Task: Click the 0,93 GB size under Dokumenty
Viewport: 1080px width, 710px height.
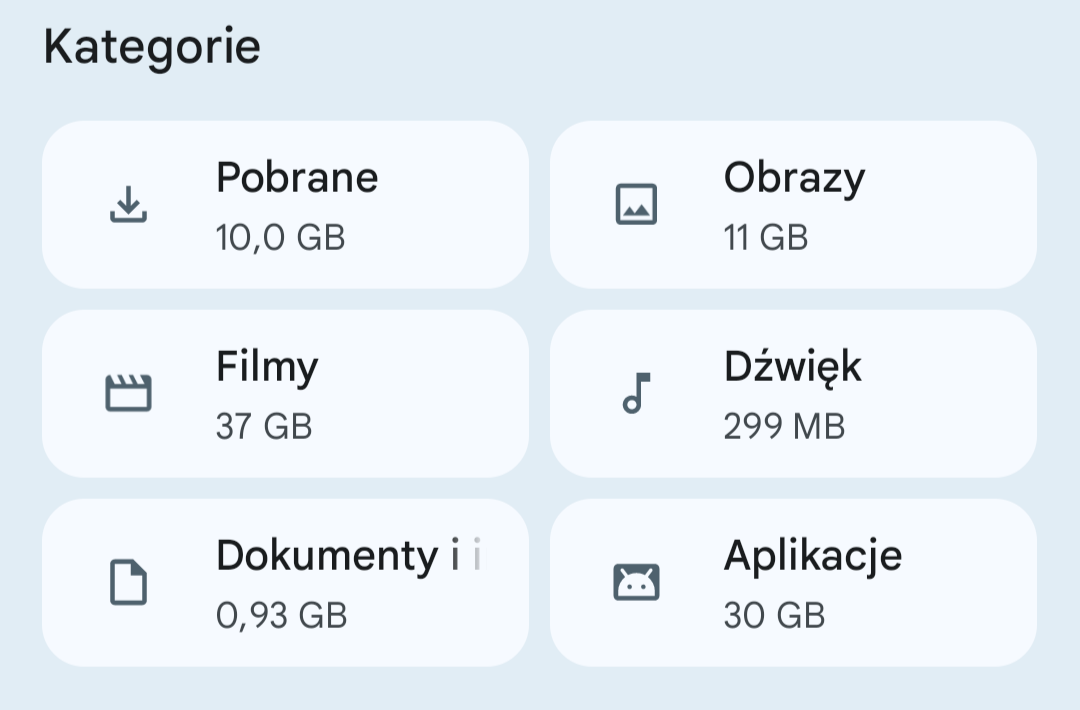Action: pos(281,616)
